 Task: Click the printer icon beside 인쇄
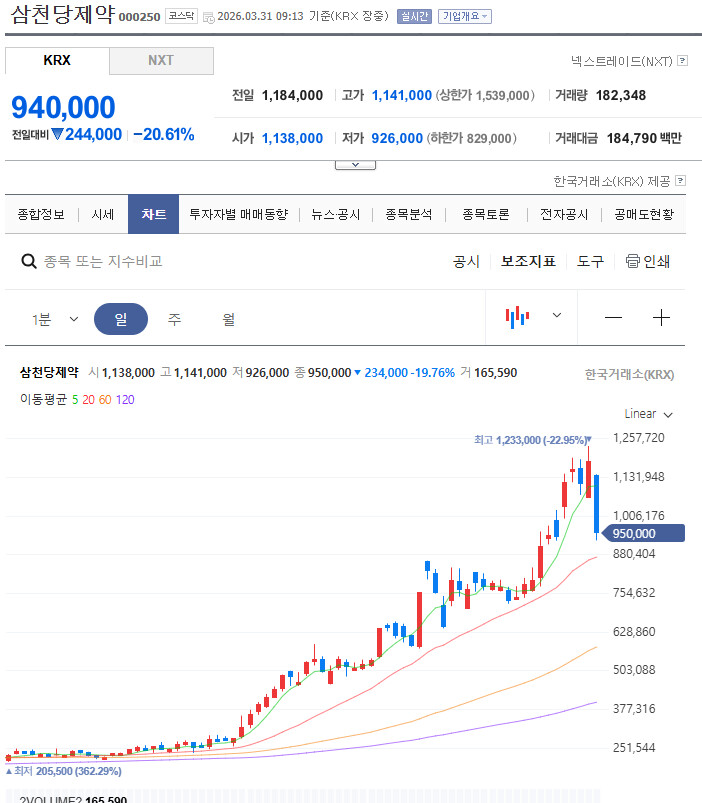tap(632, 261)
